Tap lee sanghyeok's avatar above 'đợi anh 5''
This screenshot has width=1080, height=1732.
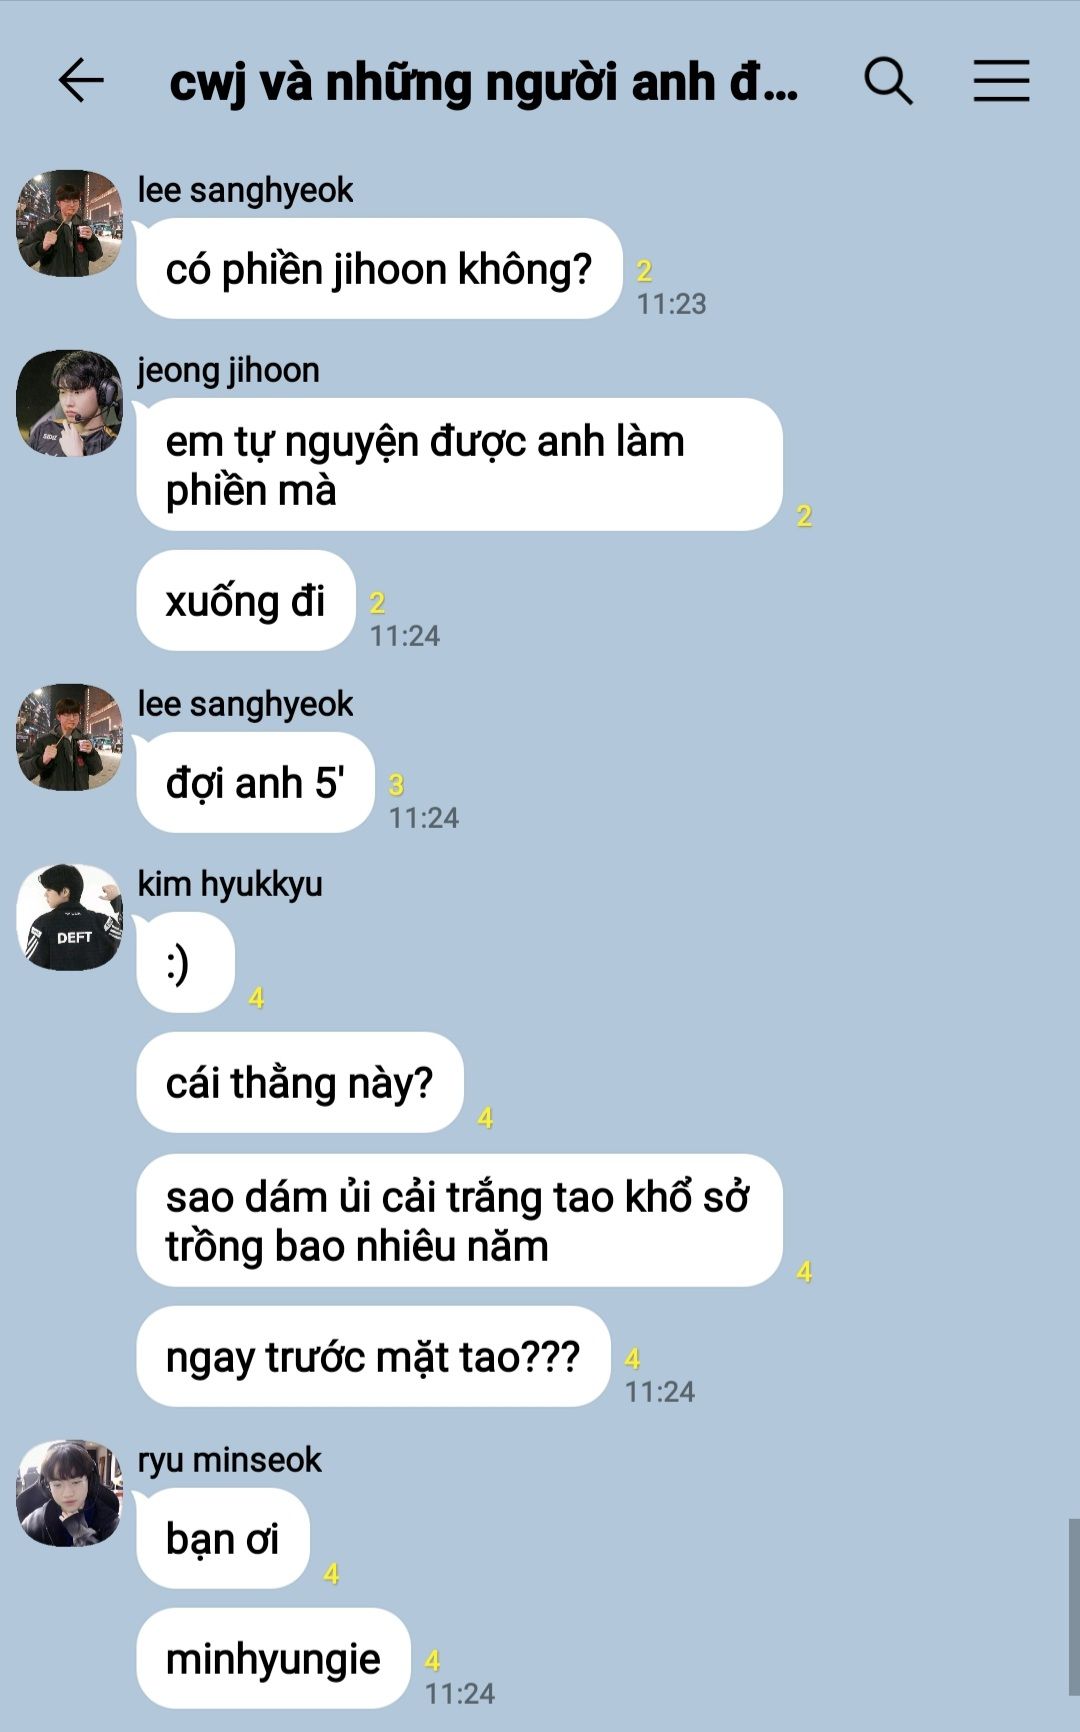coord(69,737)
